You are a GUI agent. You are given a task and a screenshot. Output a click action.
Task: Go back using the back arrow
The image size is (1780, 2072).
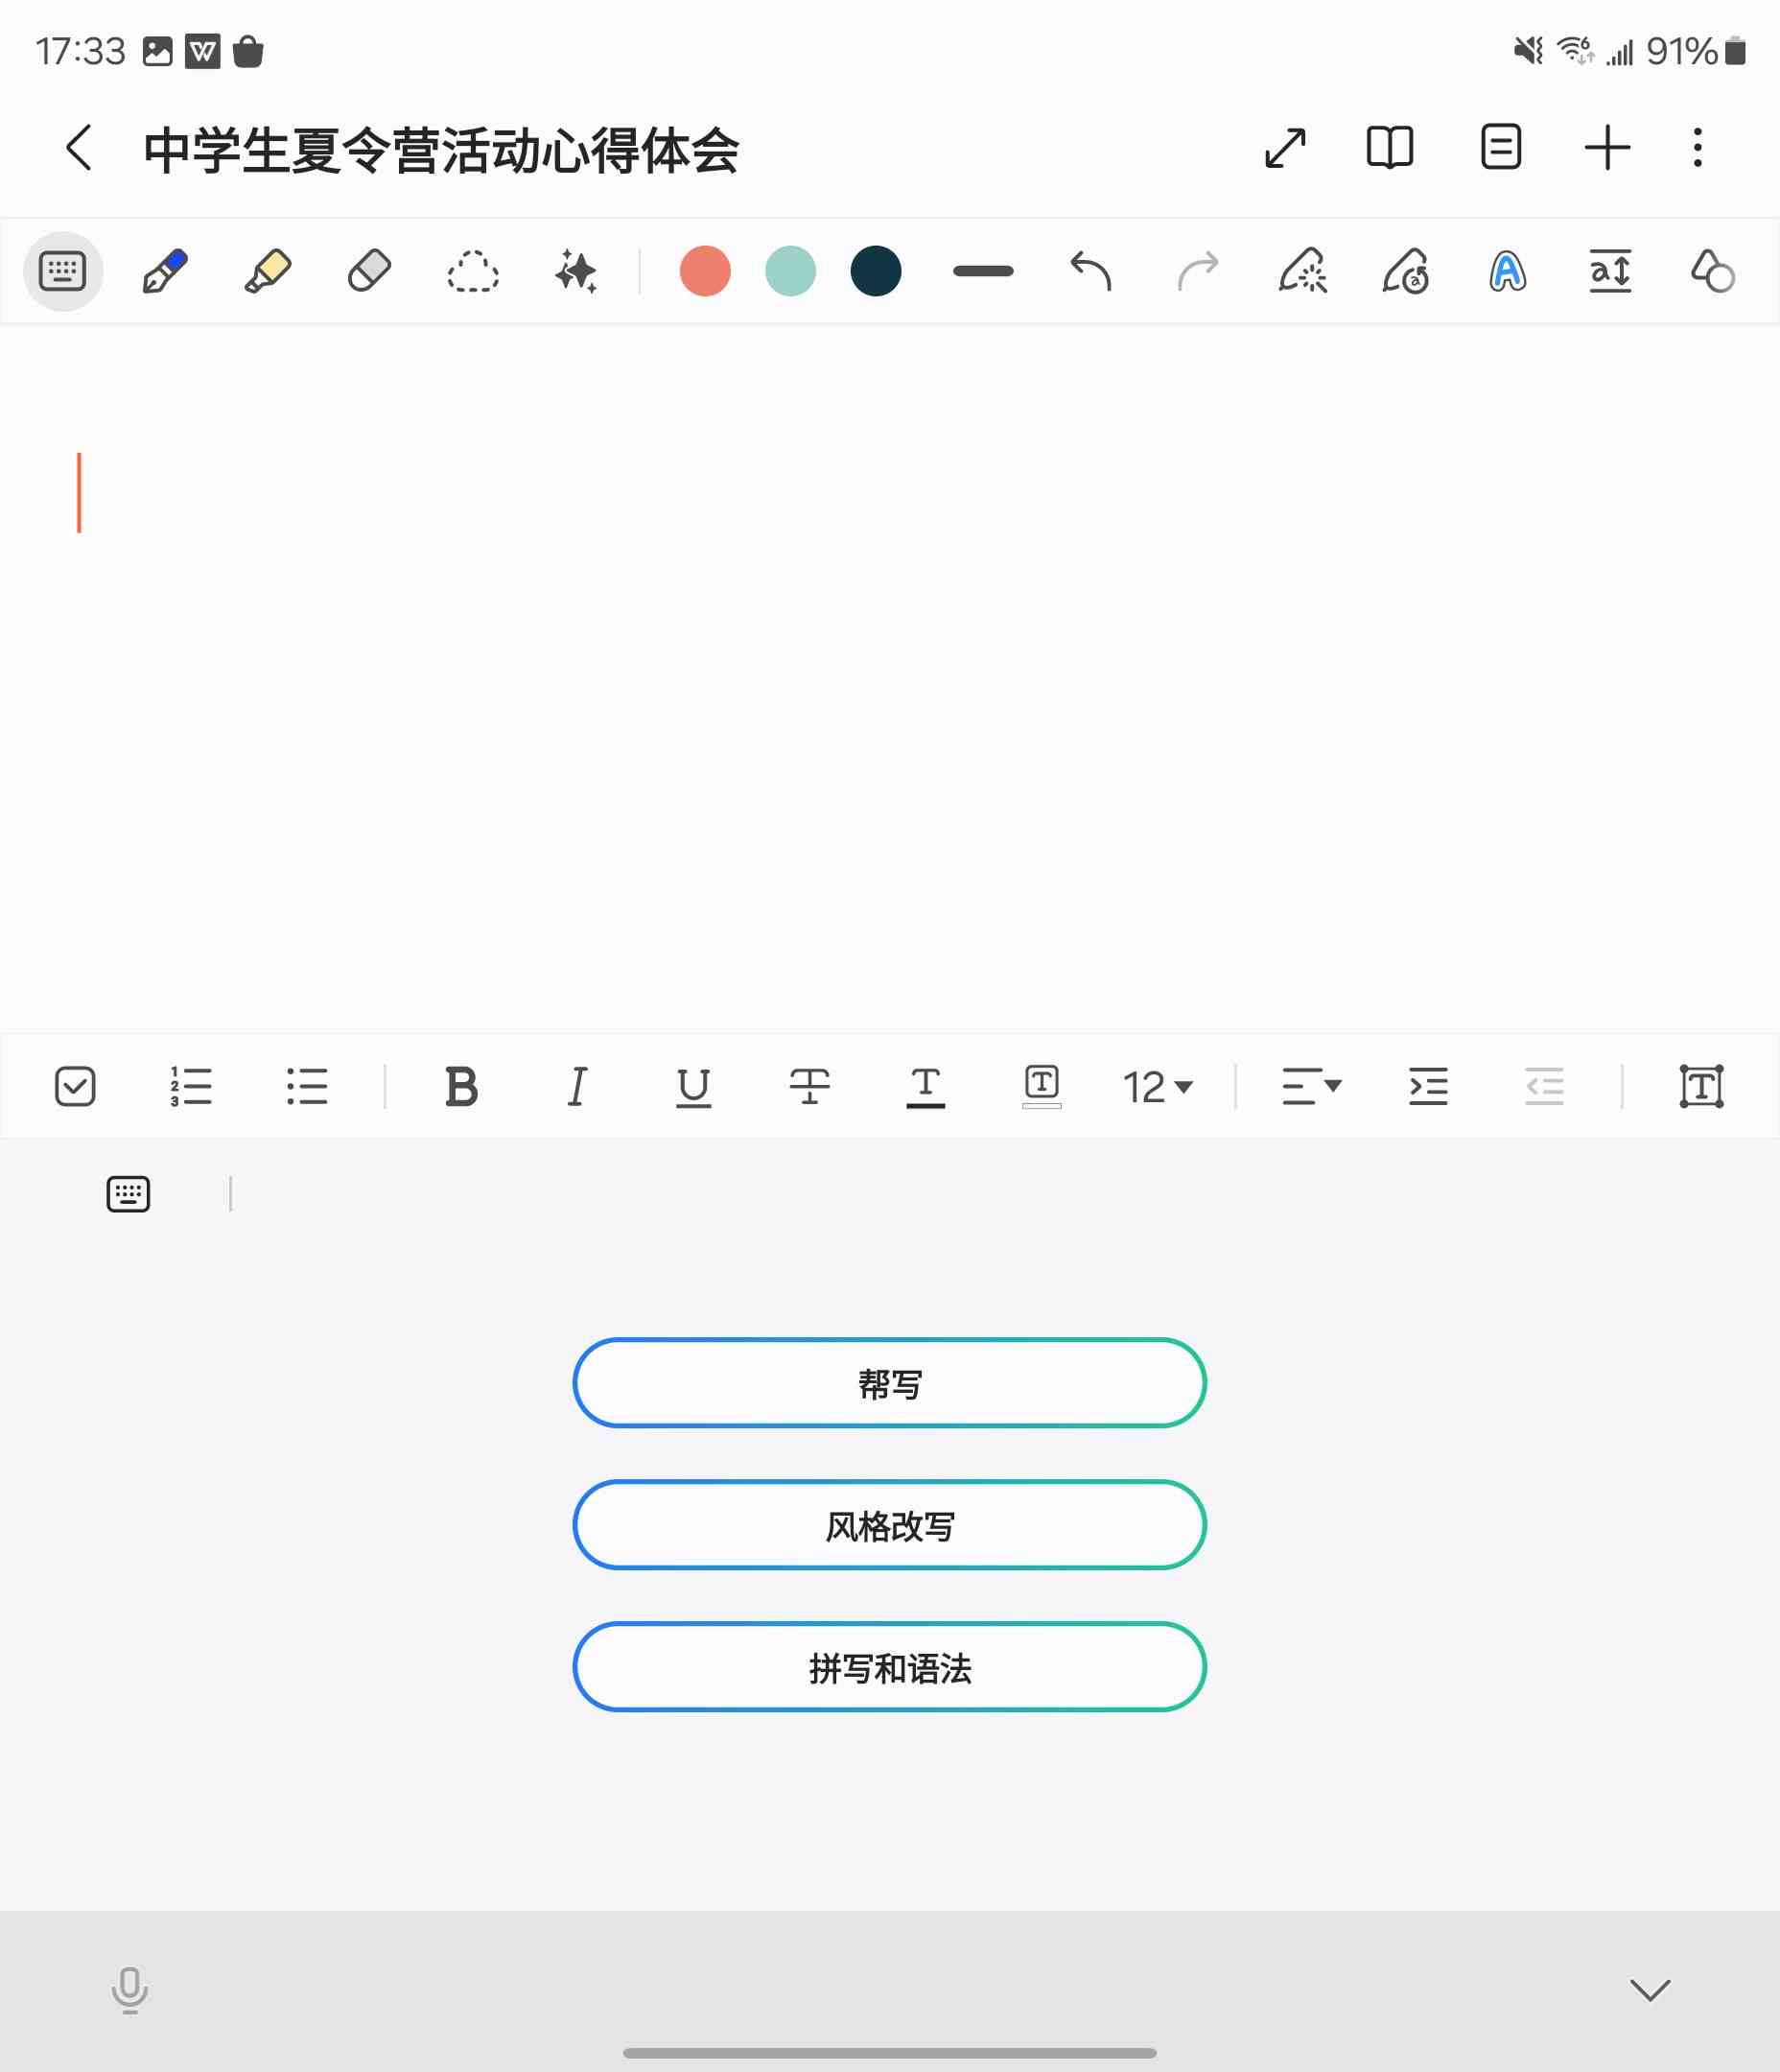(x=79, y=148)
